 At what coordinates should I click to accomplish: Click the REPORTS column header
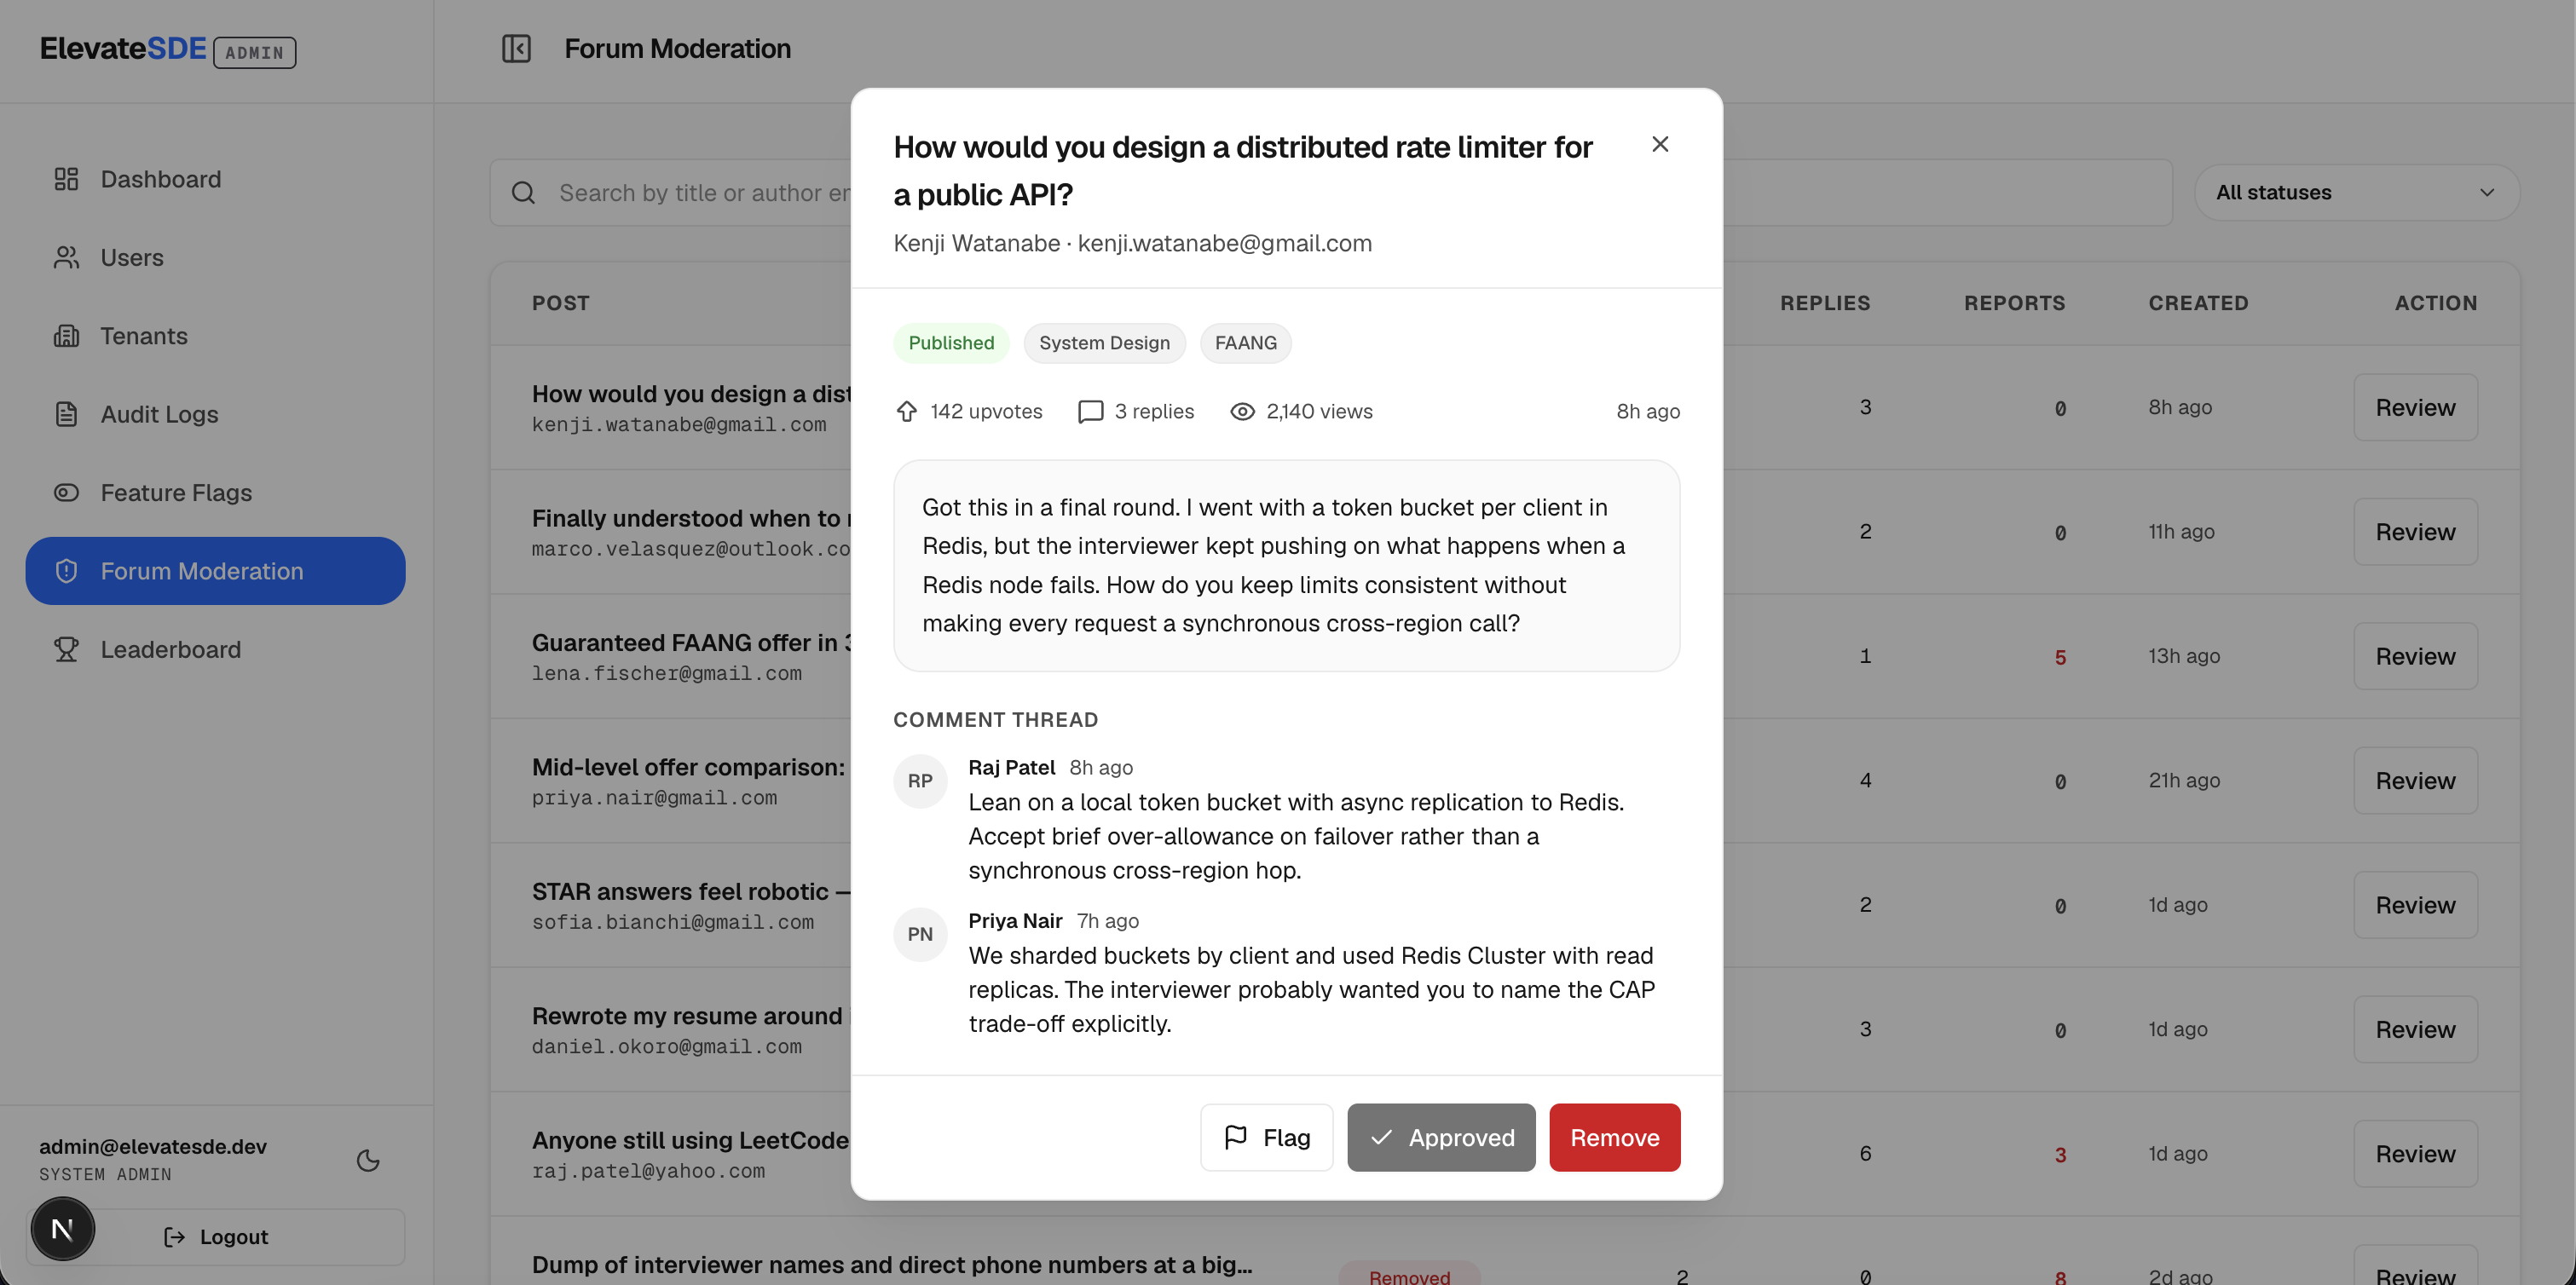(x=2014, y=303)
